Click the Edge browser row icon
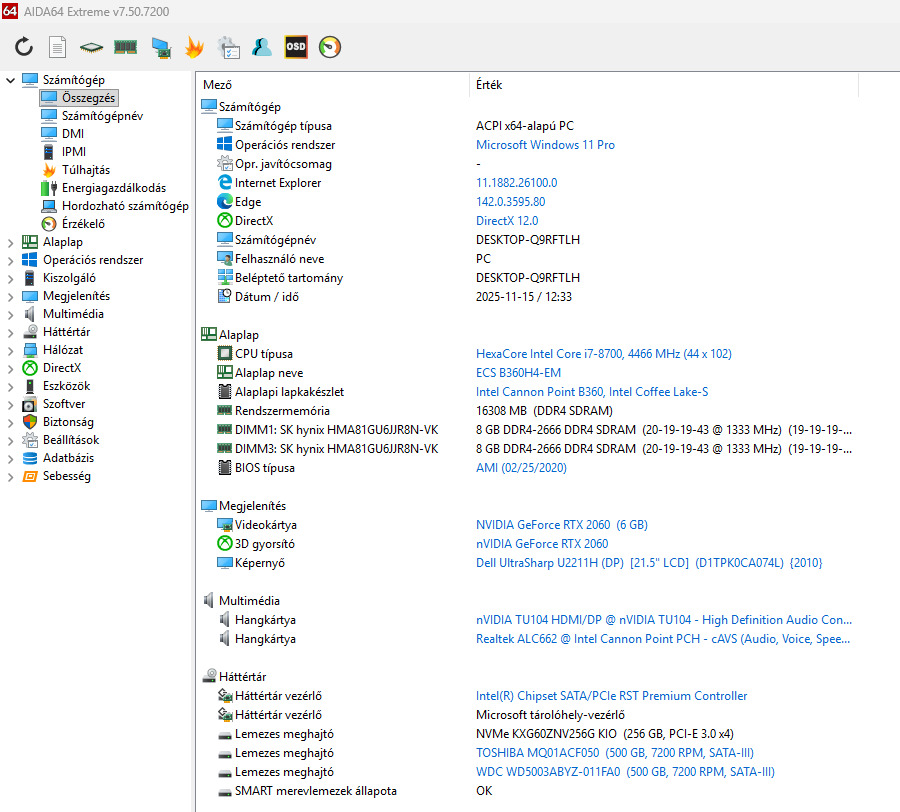 (x=225, y=201)
